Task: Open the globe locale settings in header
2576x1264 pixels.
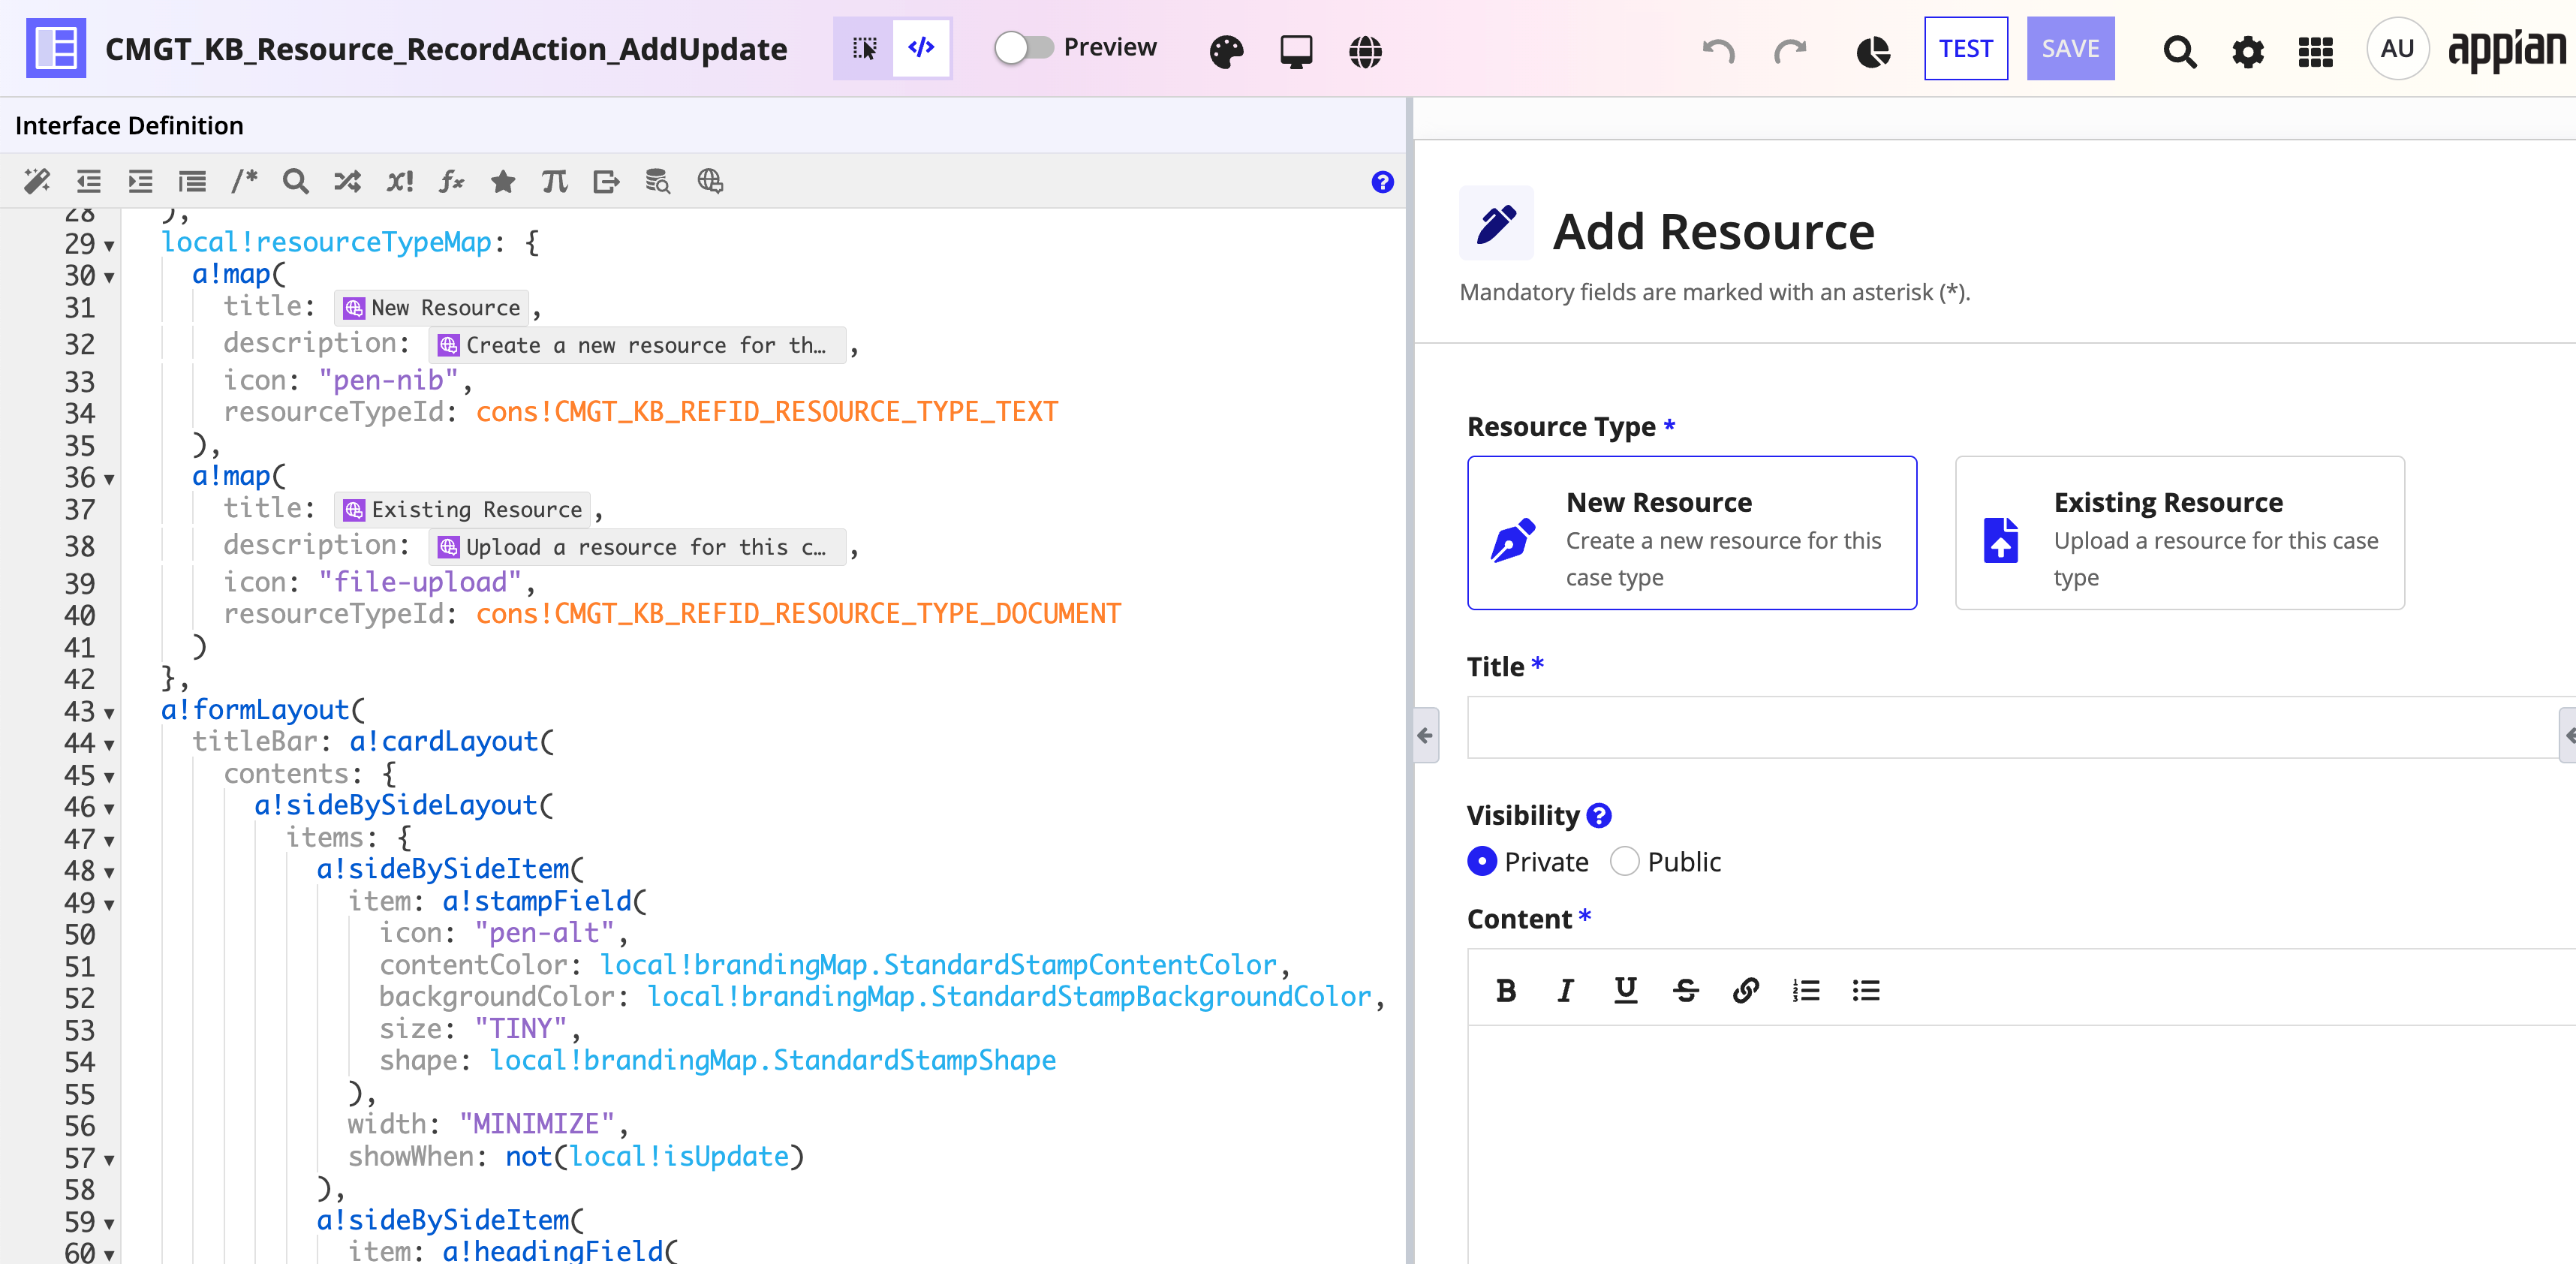Action: coord(1365,50)
